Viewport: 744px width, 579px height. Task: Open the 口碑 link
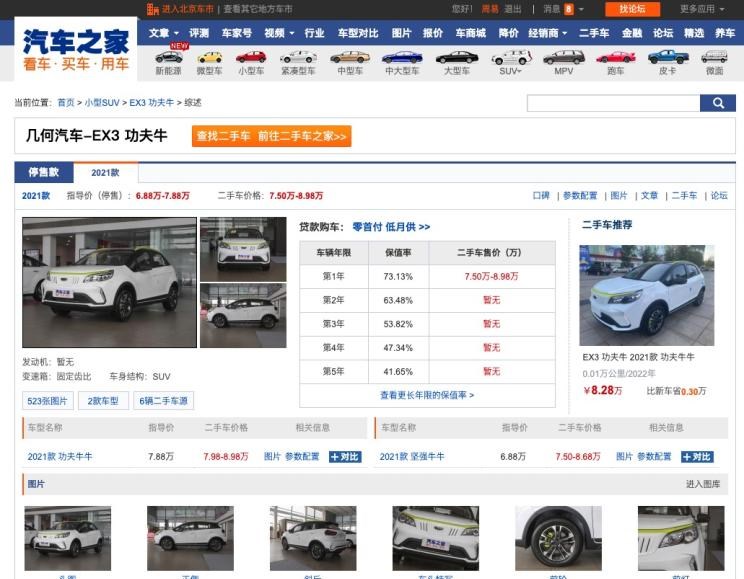pos(541,196)
